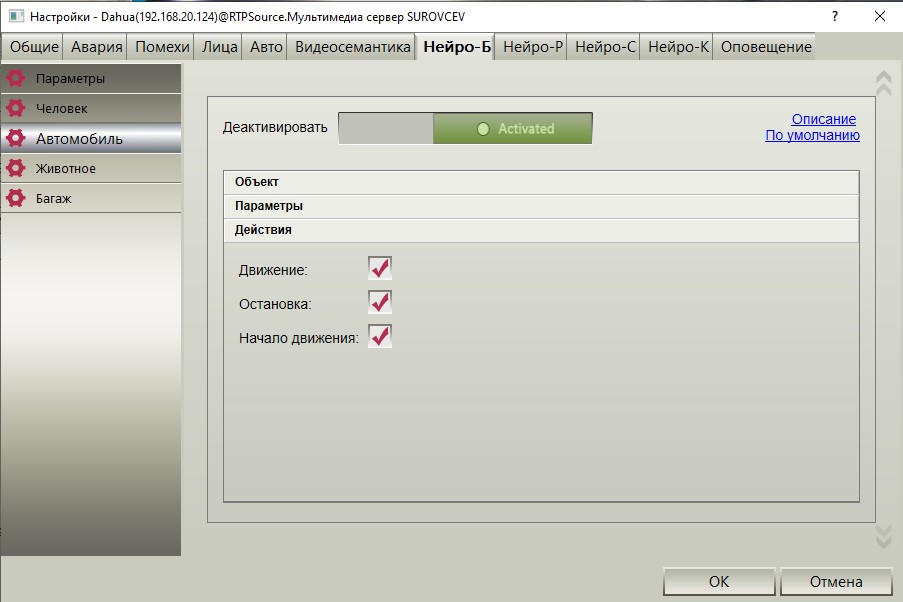Collapse the Действия section header
903x602 pixels.
click(x=541, y=230)
